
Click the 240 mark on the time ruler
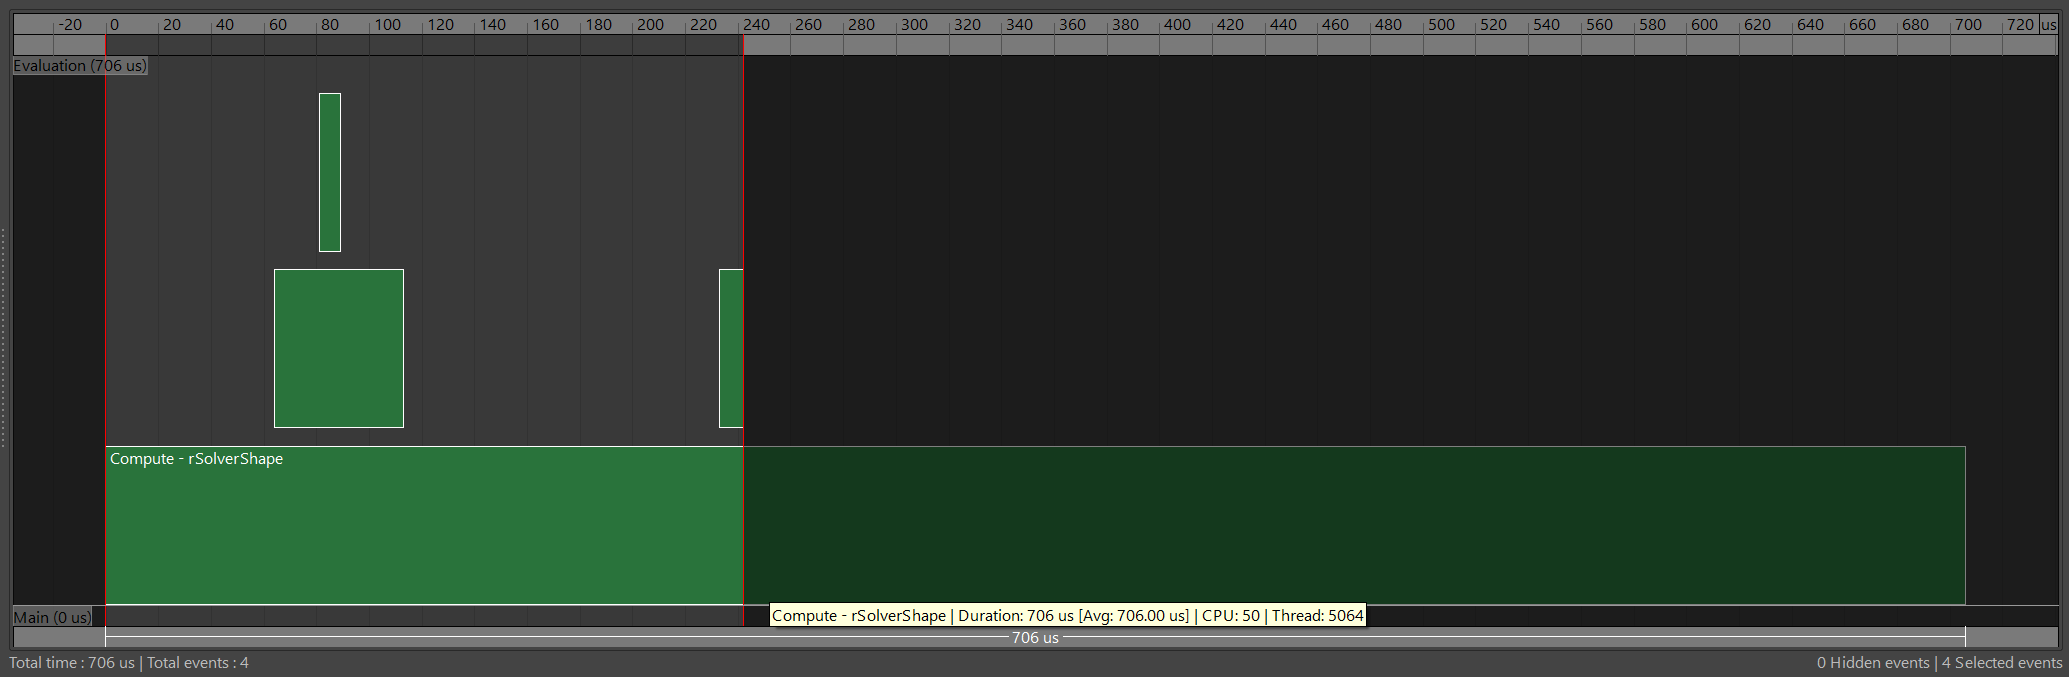point(756,25)
